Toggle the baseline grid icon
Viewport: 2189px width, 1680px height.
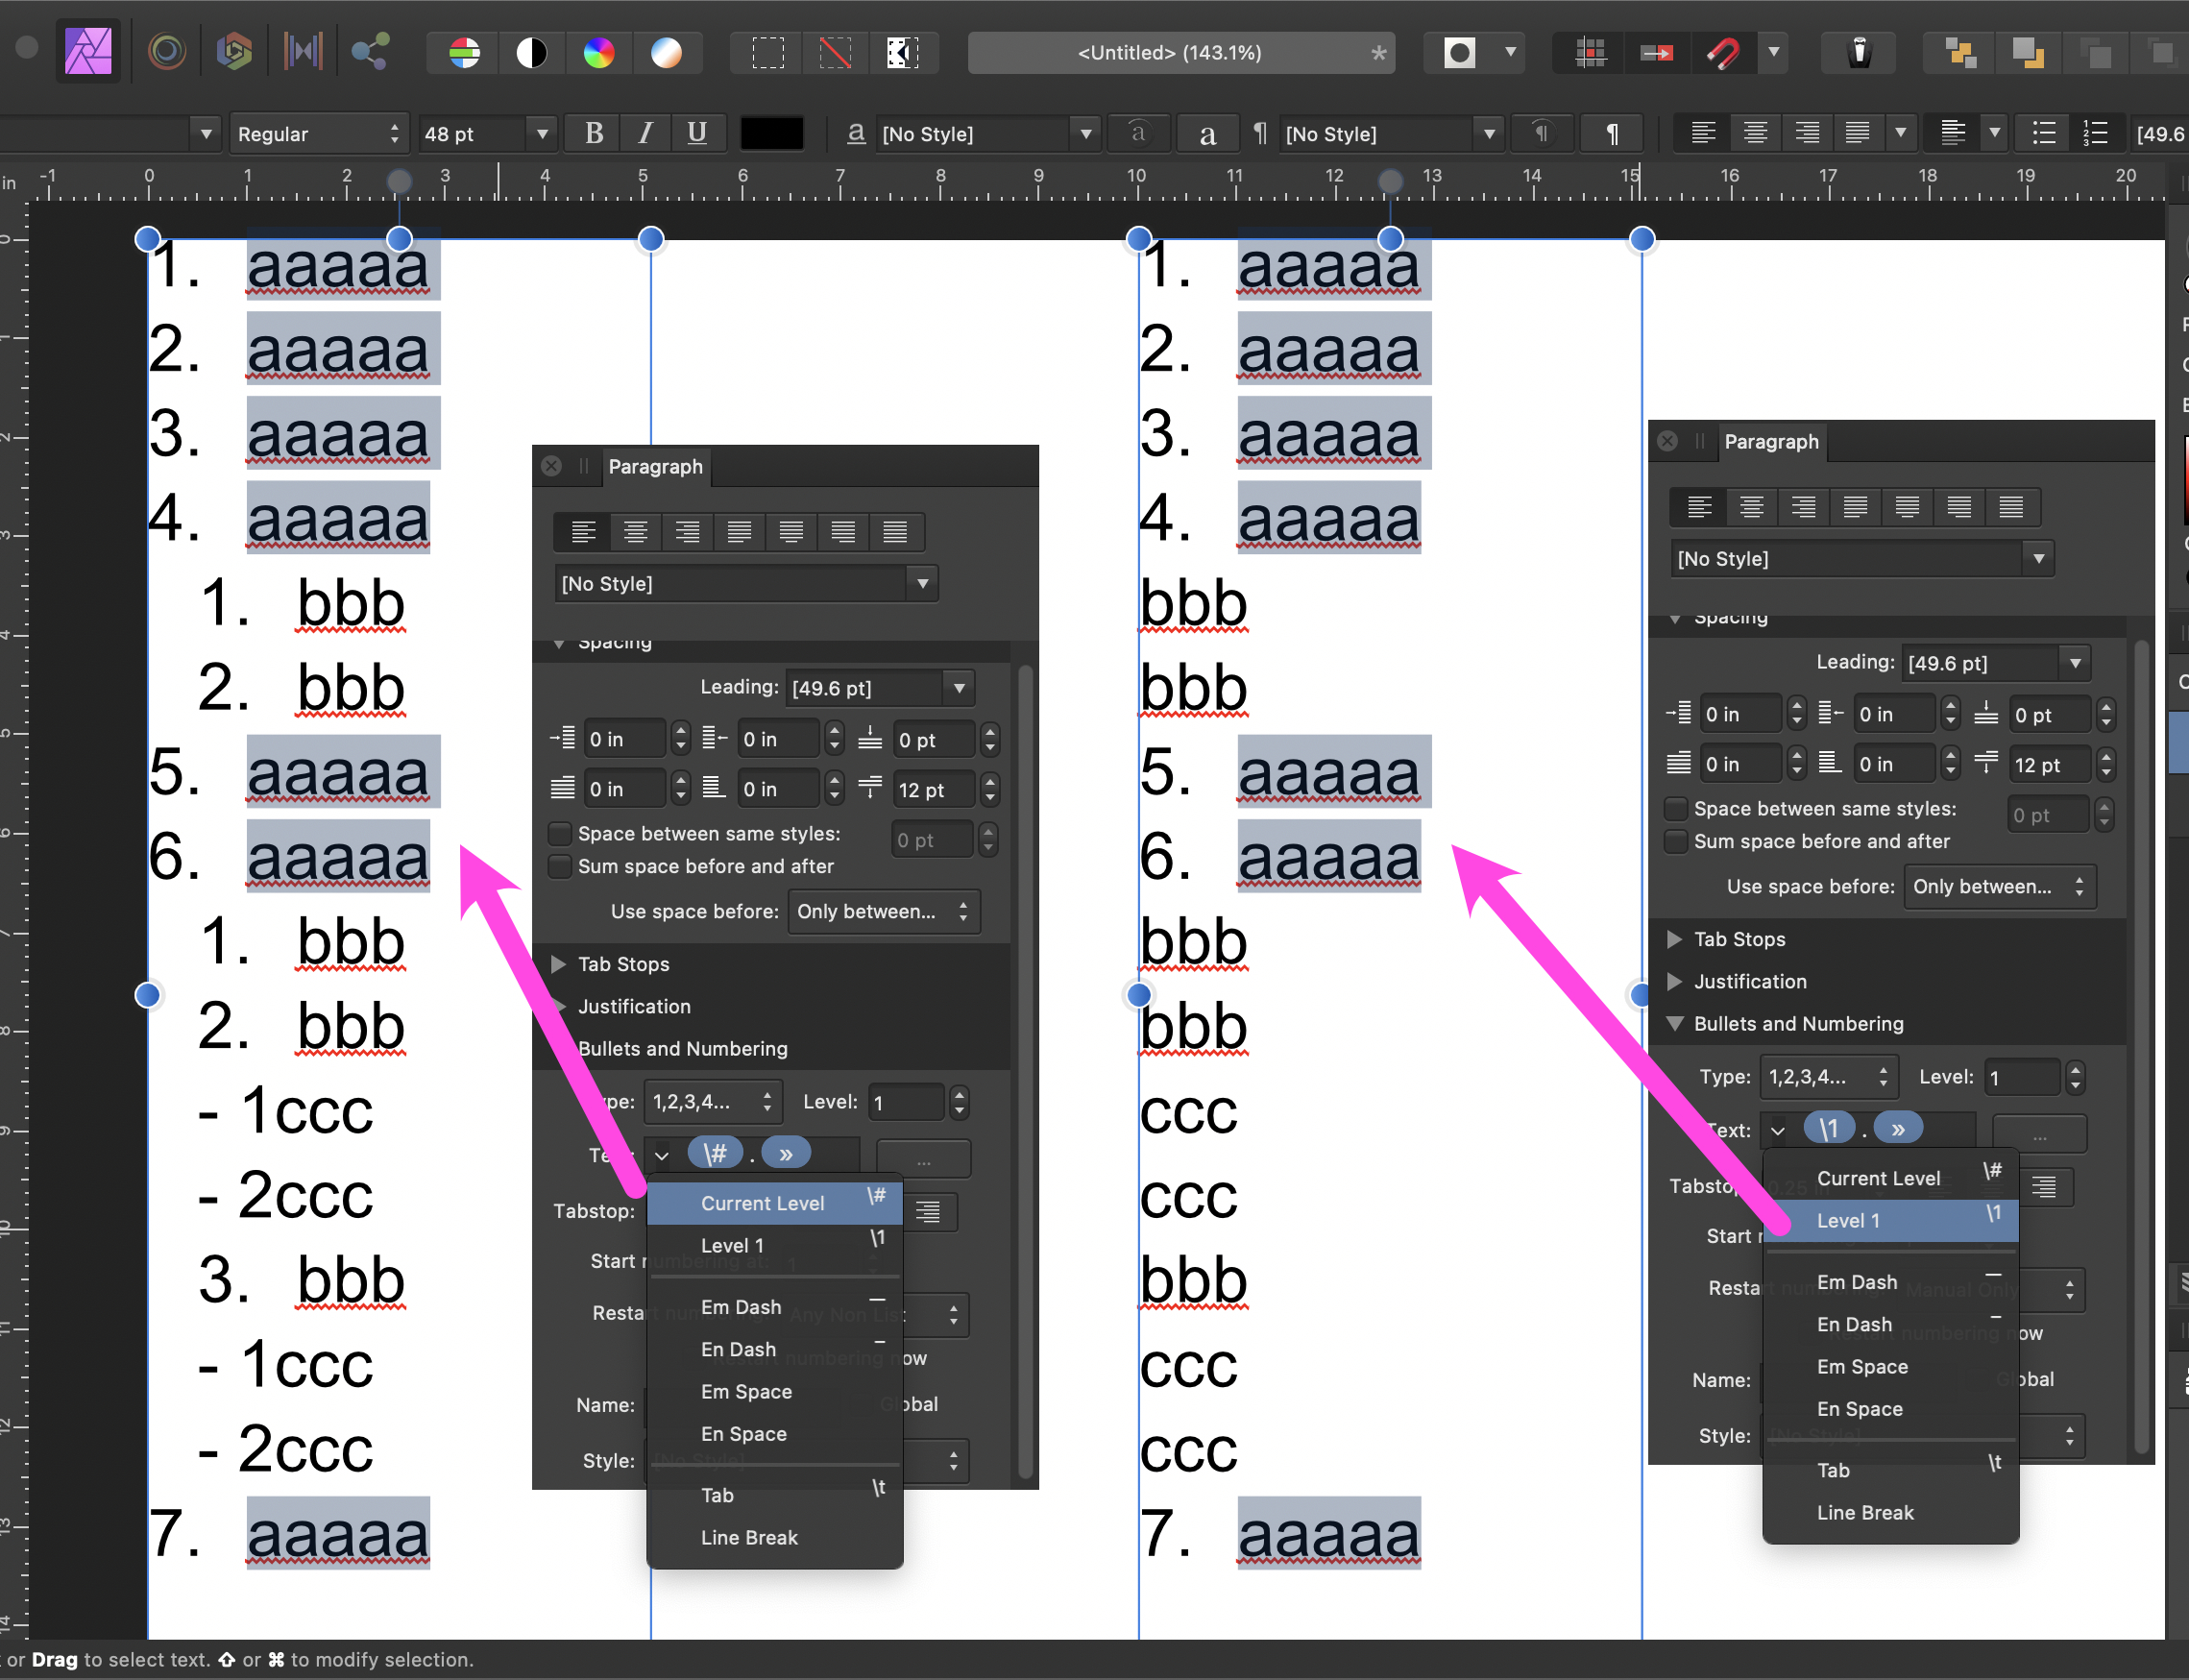[x=1590, y=53]
